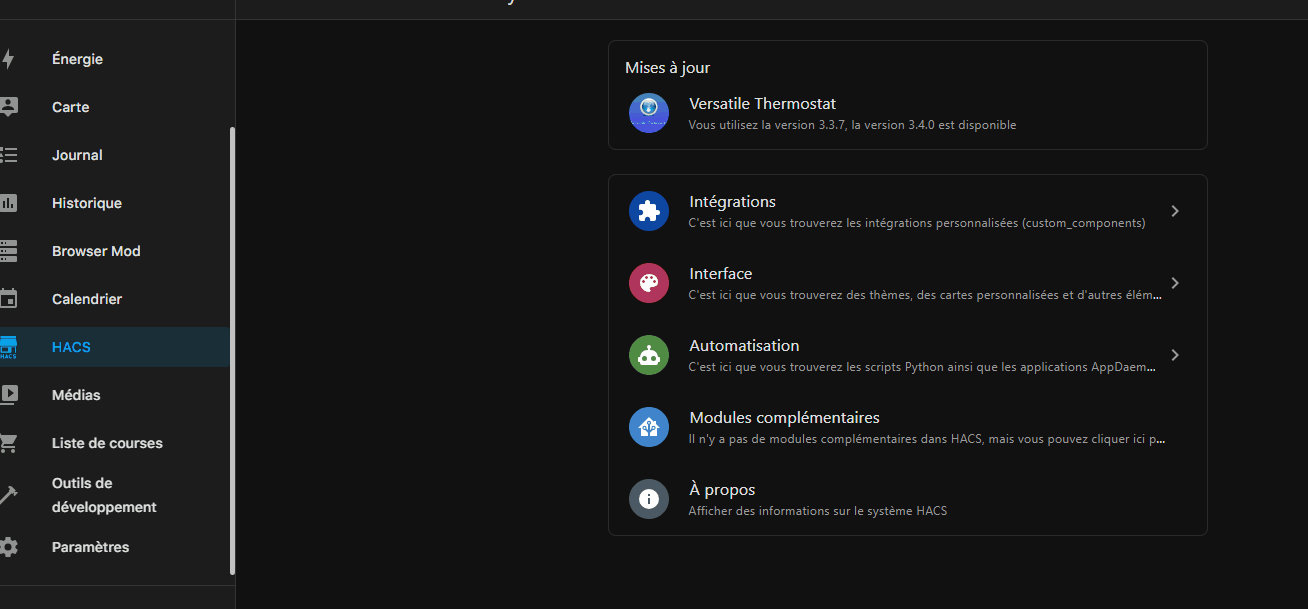
Task: Open the À propos title
Action: tap(722, 490)
